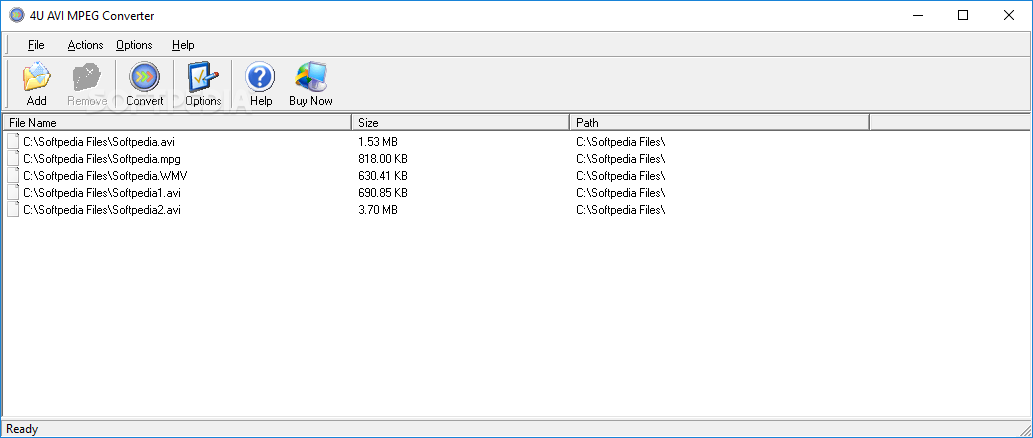Click the Path cell of the Softpedia.avi row
1033x438 pixels.
621,142
